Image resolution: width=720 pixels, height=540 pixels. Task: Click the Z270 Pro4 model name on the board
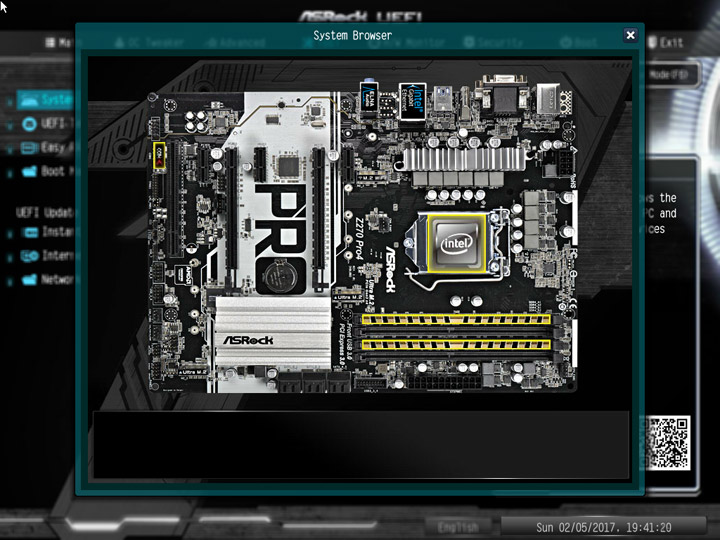pos(359,238)
